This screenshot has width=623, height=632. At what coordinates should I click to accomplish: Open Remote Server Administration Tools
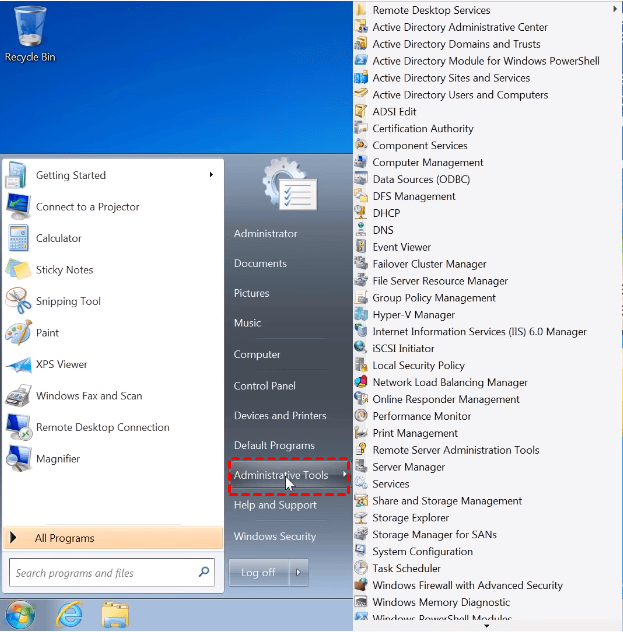(x=456, y=450)
